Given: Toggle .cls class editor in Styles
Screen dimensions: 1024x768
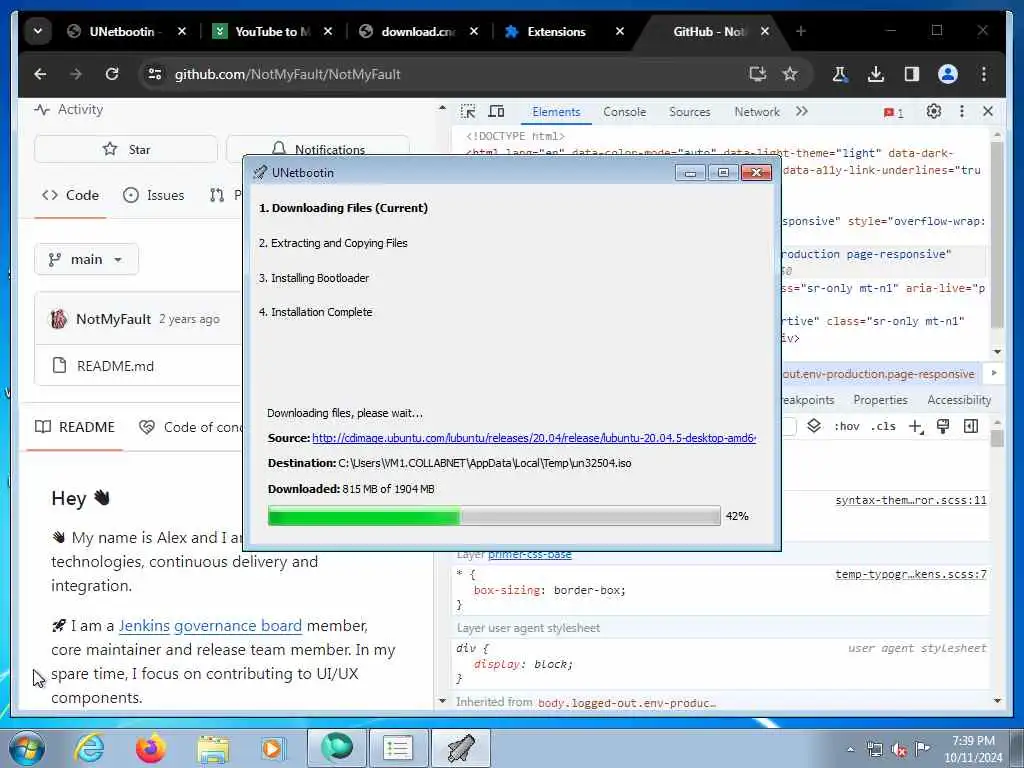Looking at the screenshot, I should coord(883,426).
